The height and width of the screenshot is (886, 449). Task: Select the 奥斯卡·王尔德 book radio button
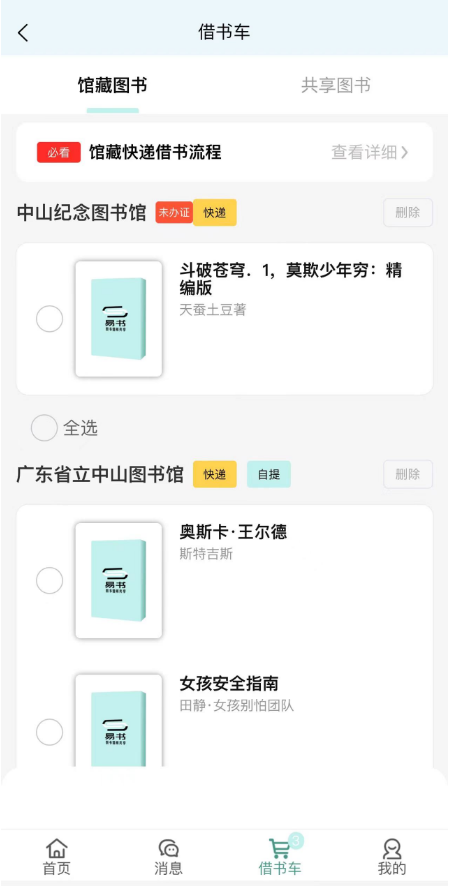click(50, 580)
